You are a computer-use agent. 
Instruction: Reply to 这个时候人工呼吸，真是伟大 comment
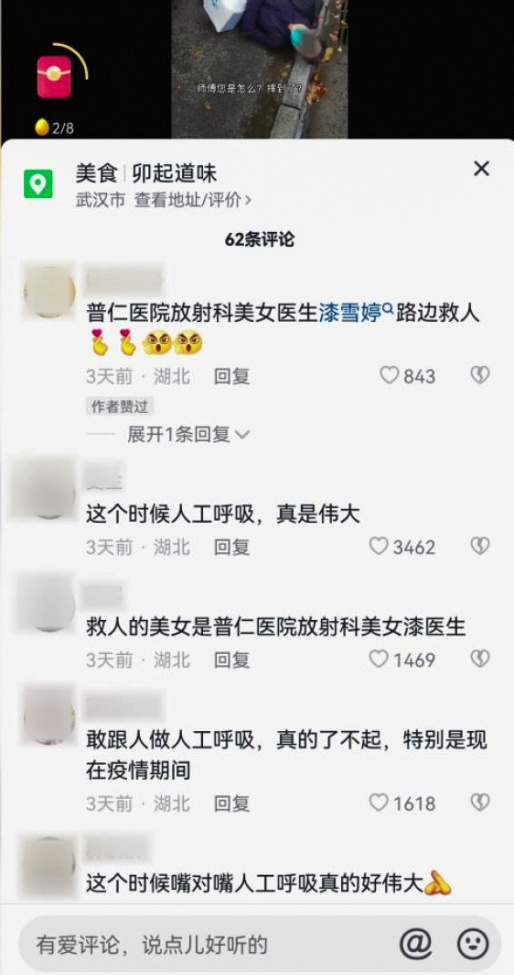[232, 547]
